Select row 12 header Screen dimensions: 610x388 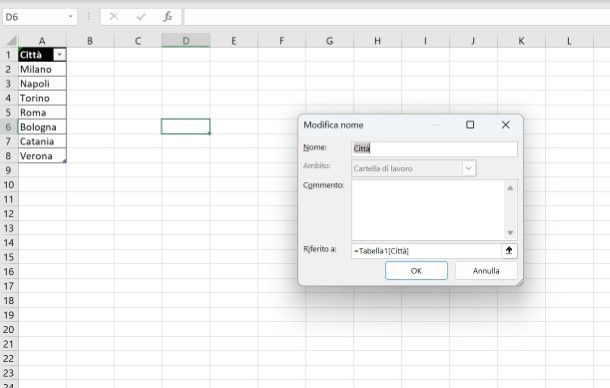[x=8, y=214]
